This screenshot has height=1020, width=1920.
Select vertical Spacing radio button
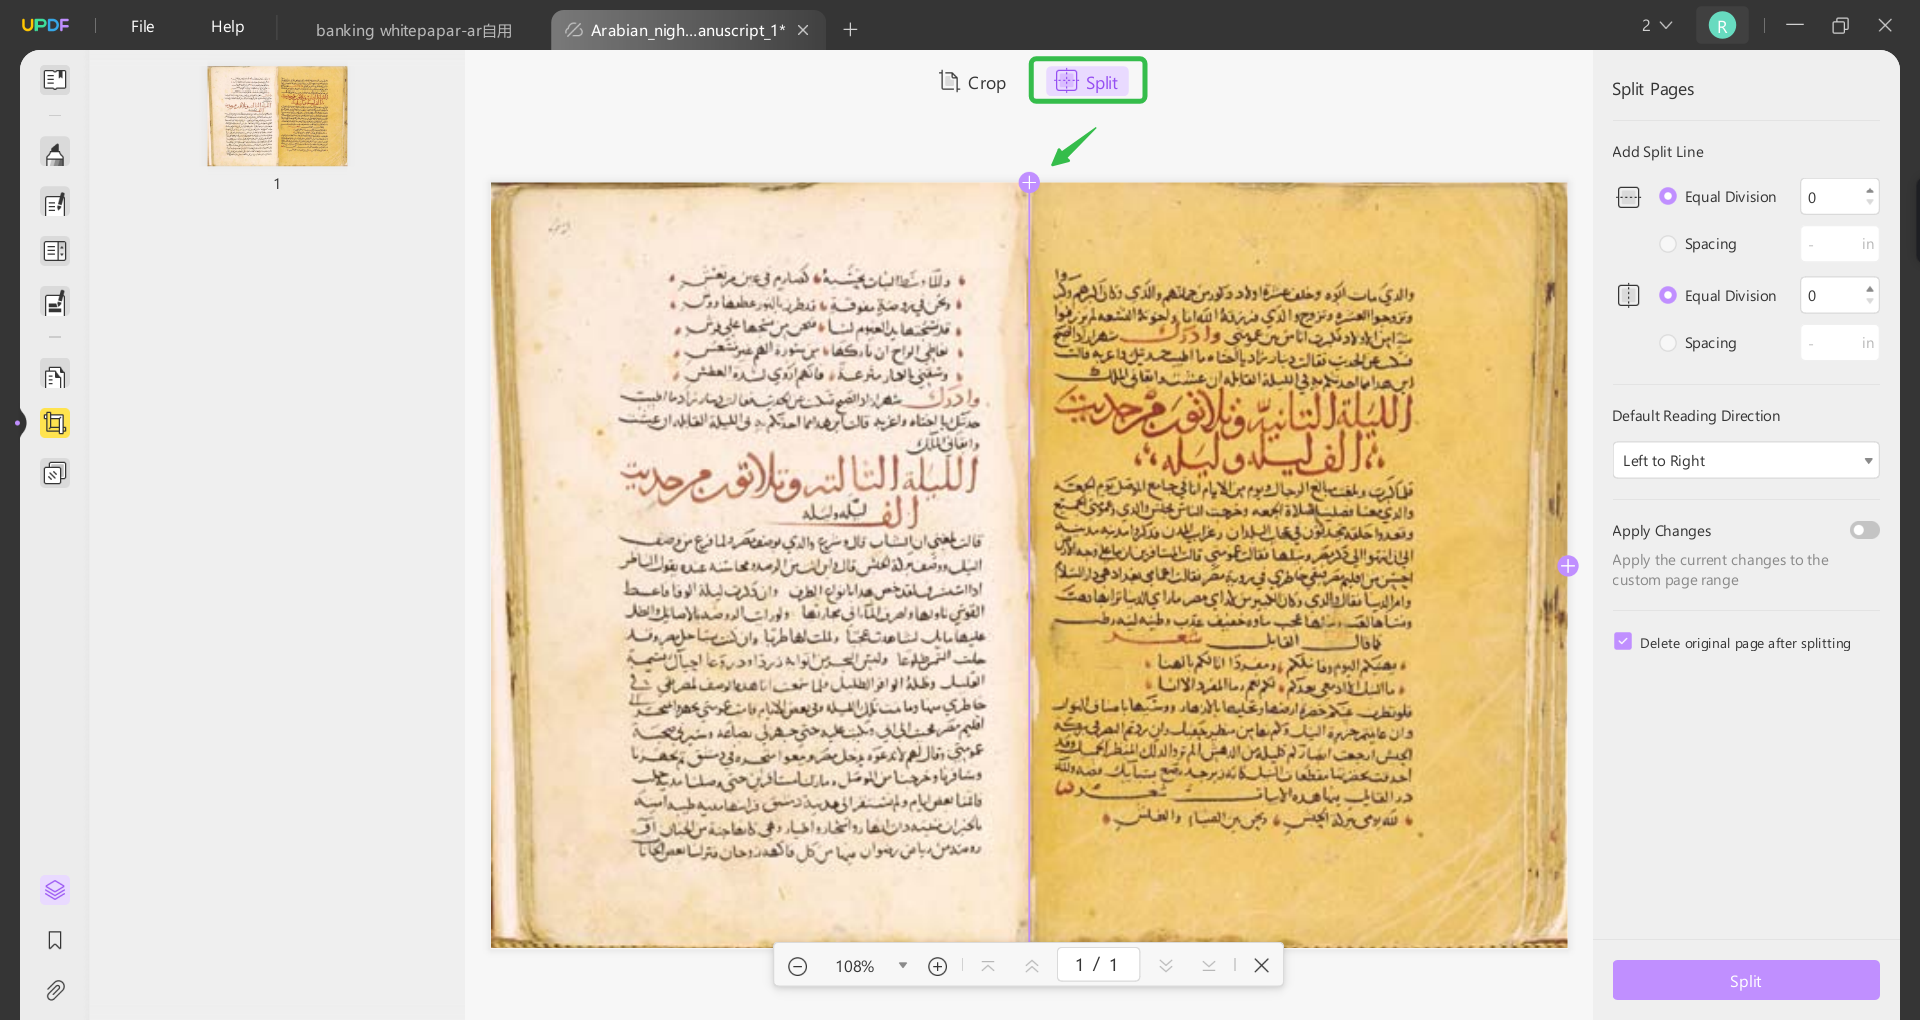coord(1668,342)
